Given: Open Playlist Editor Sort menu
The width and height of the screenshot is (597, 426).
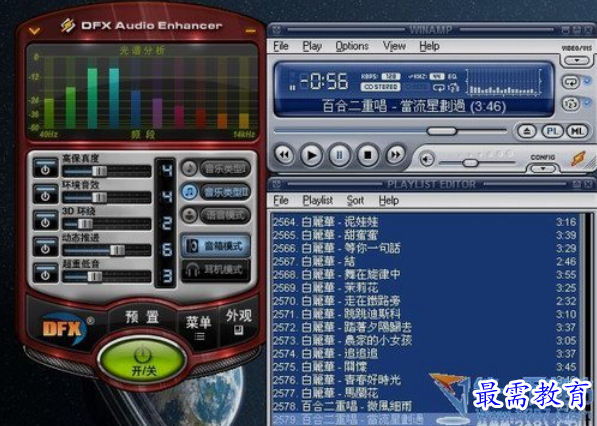Looking at the screenshot, I should point(355,200).
